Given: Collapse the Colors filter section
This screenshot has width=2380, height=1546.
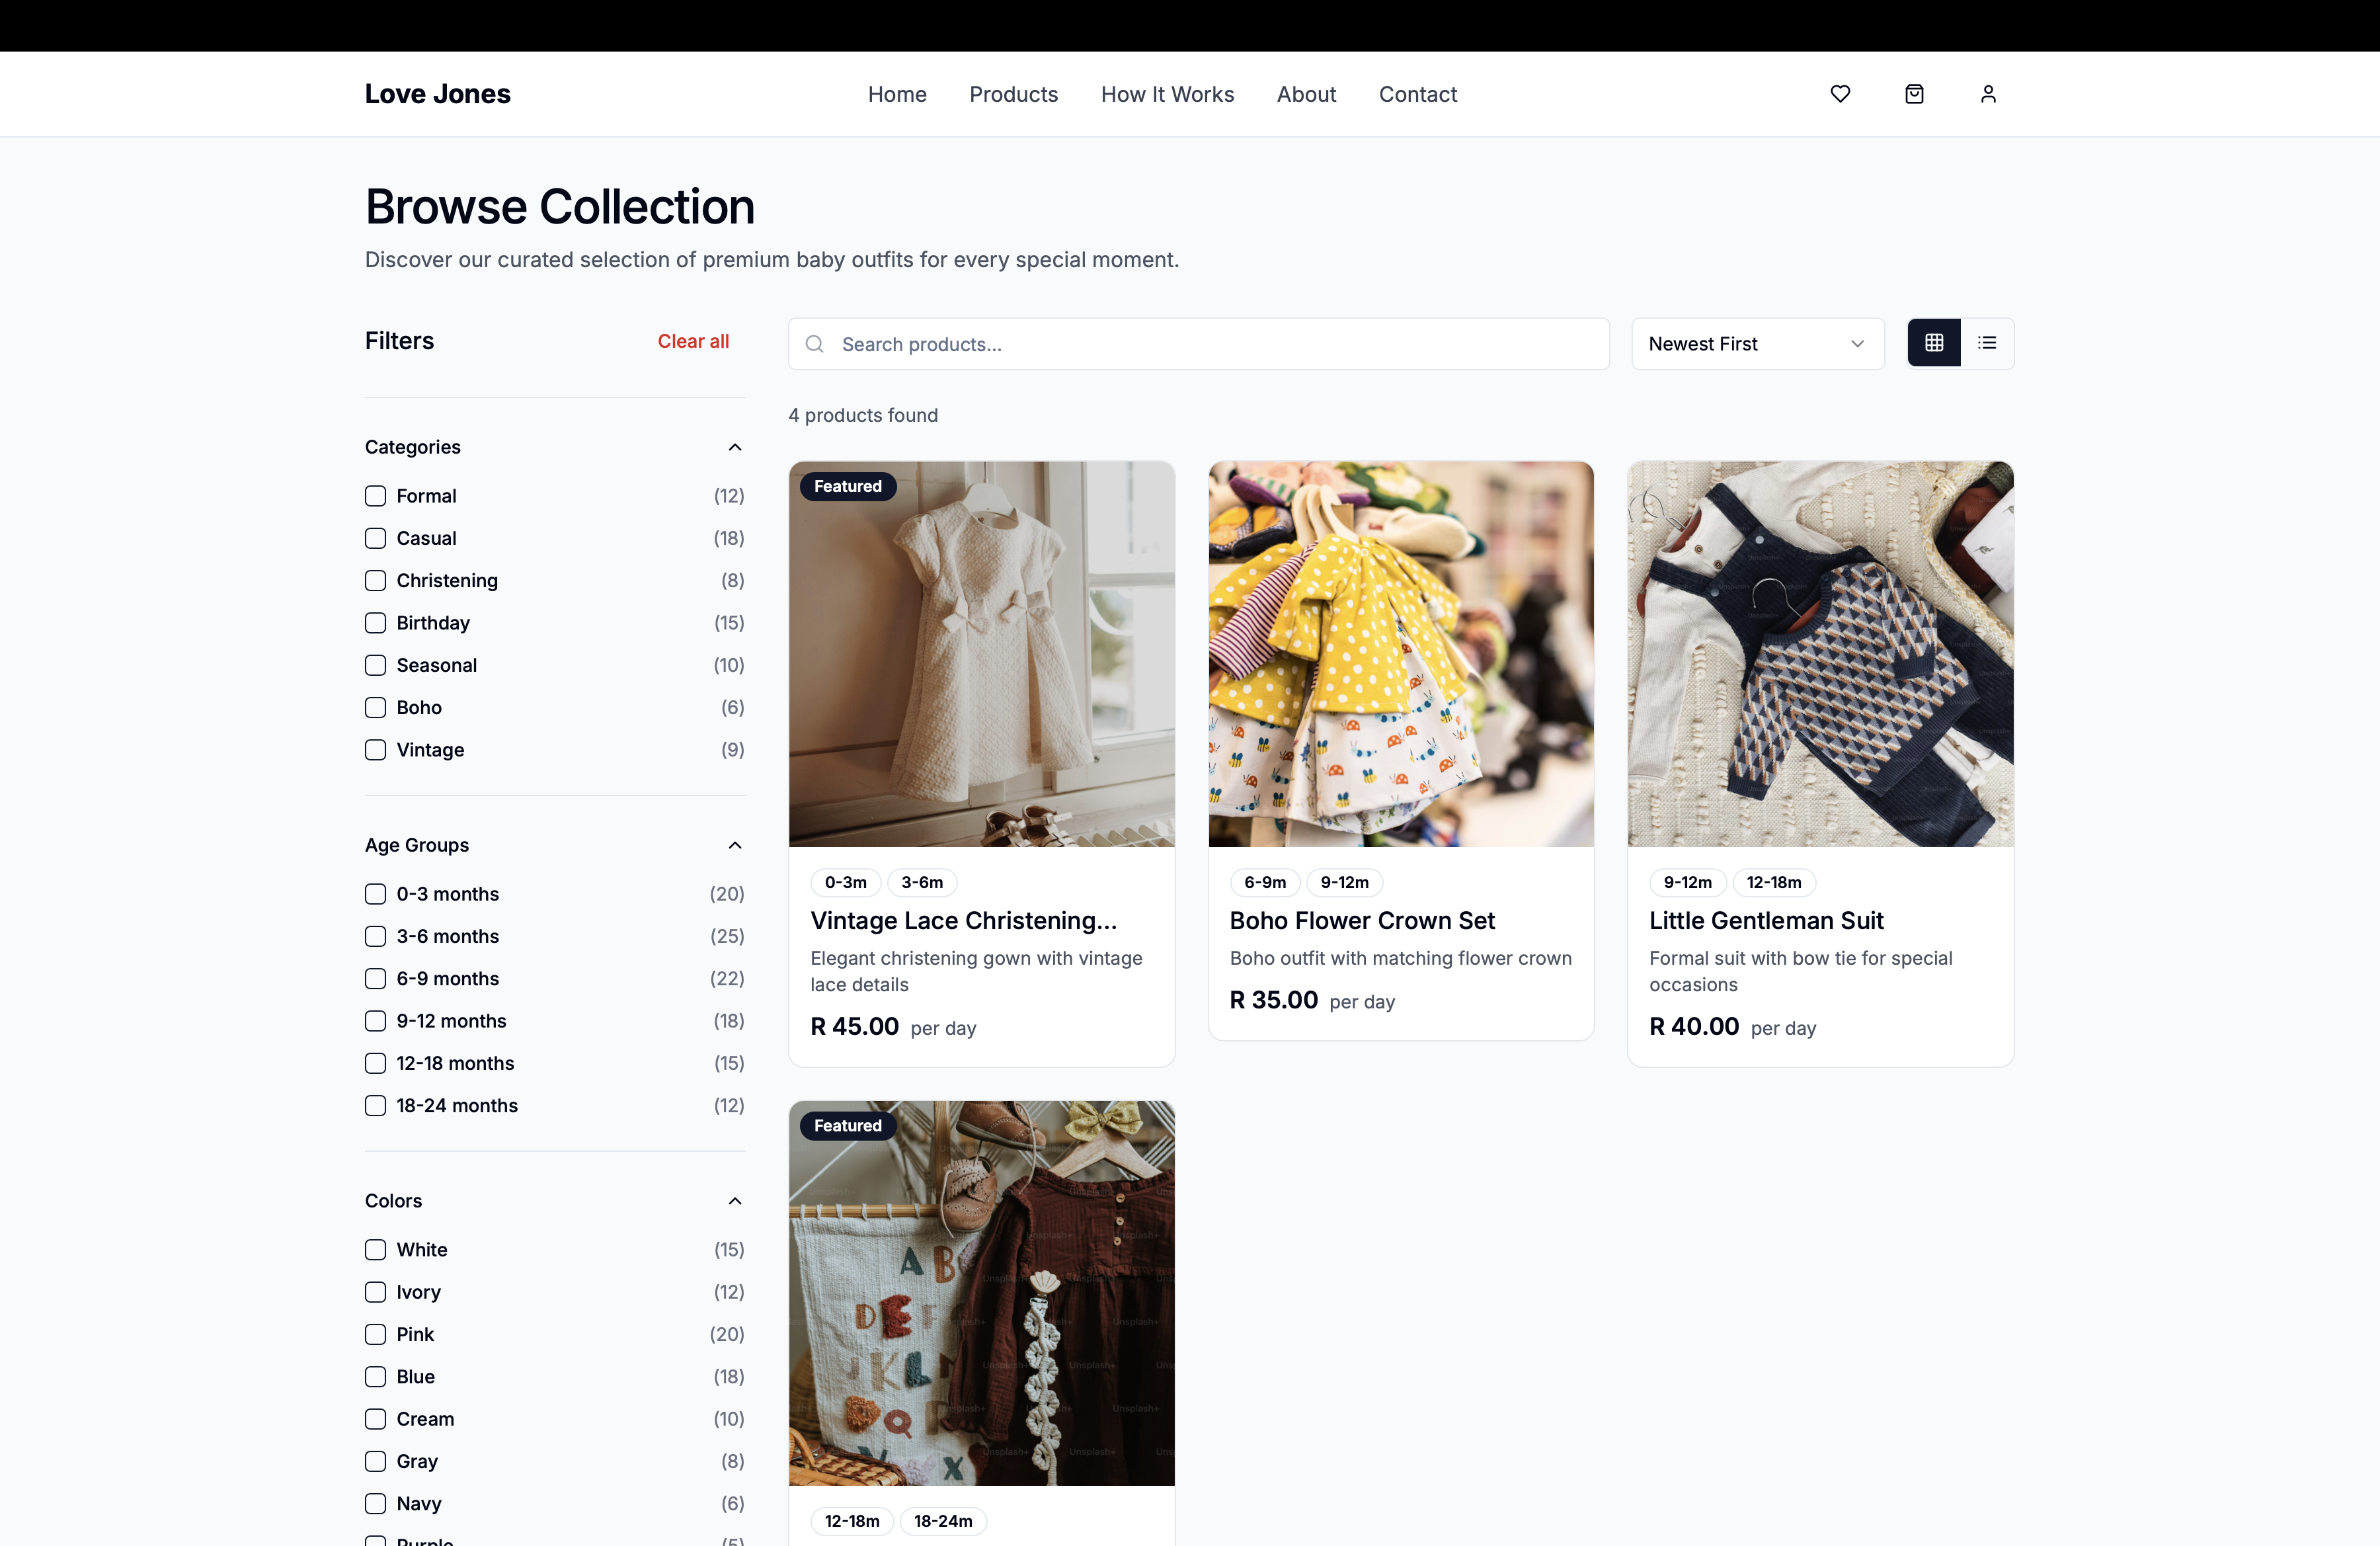Looking at the screenshot, I should (x=735, y=1201).
